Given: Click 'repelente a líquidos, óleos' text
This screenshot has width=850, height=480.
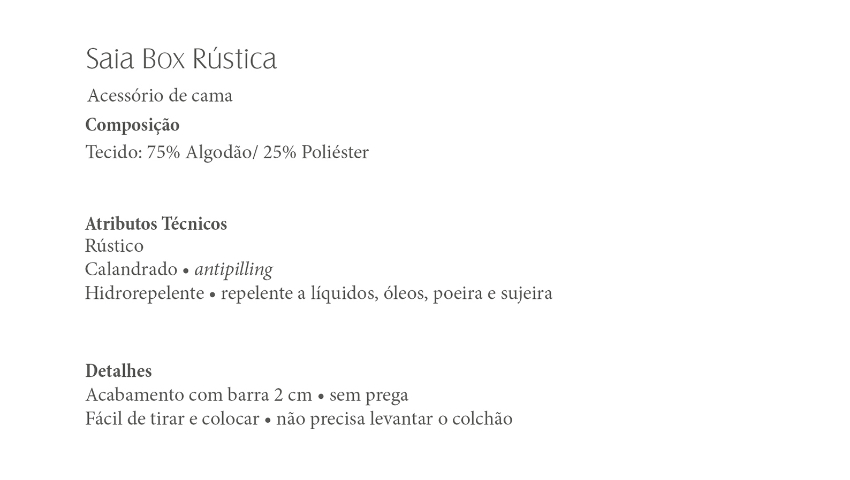Looking at the screenshot, I should (324, 293).
